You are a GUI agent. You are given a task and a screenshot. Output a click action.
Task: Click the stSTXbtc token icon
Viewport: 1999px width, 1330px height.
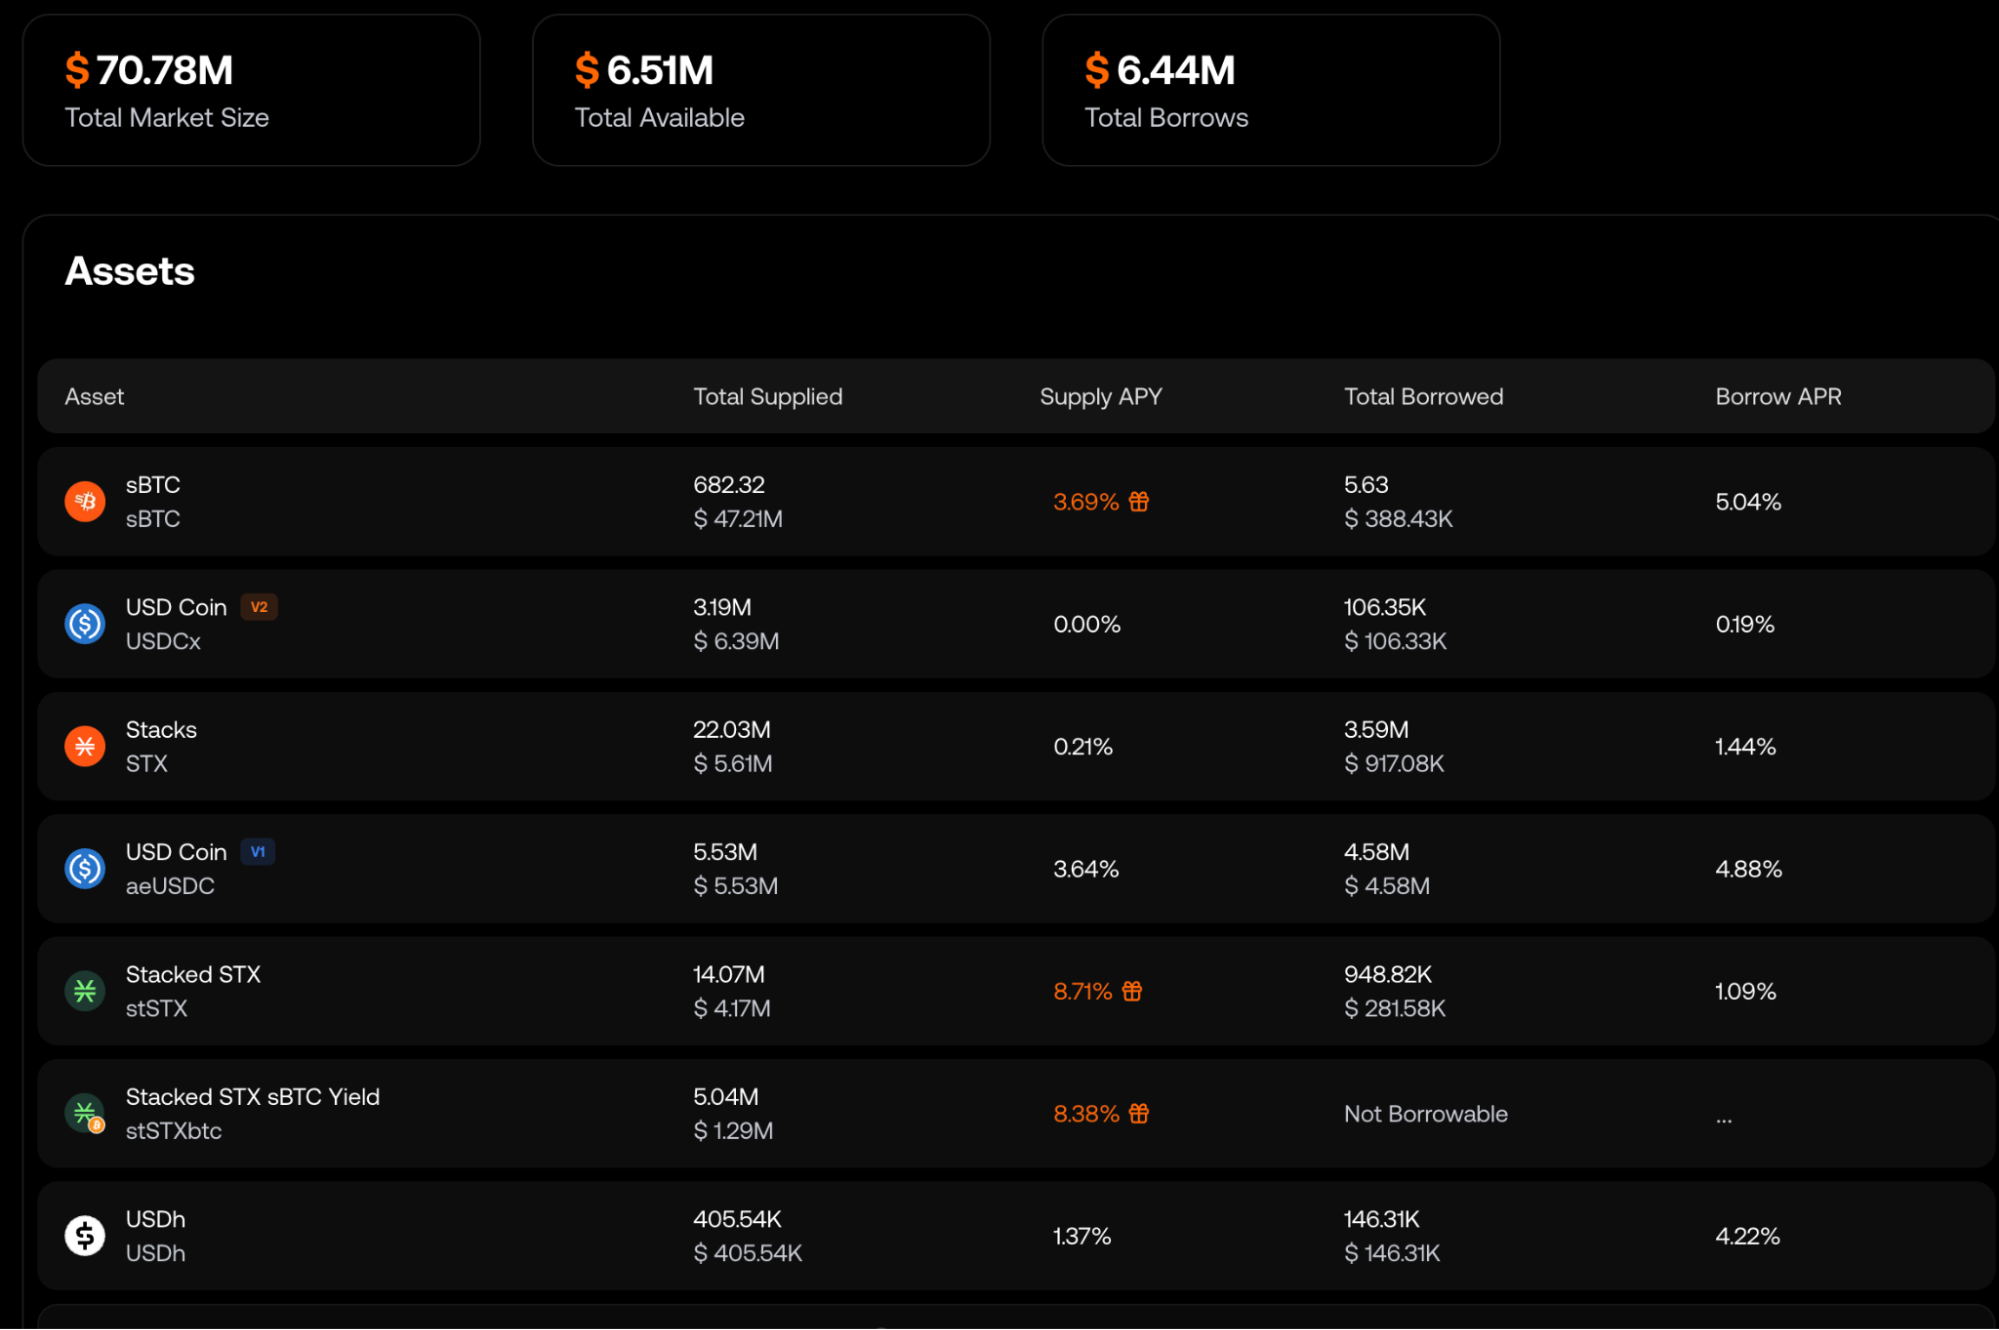pyautogui.click(x=85, y=1113)
